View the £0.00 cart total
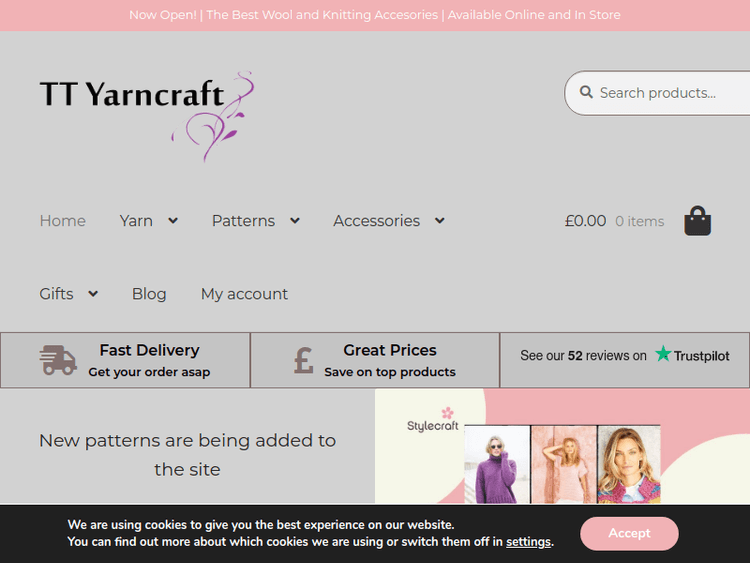The height and width of the screenshot is (563, 750). coord(585,221)
